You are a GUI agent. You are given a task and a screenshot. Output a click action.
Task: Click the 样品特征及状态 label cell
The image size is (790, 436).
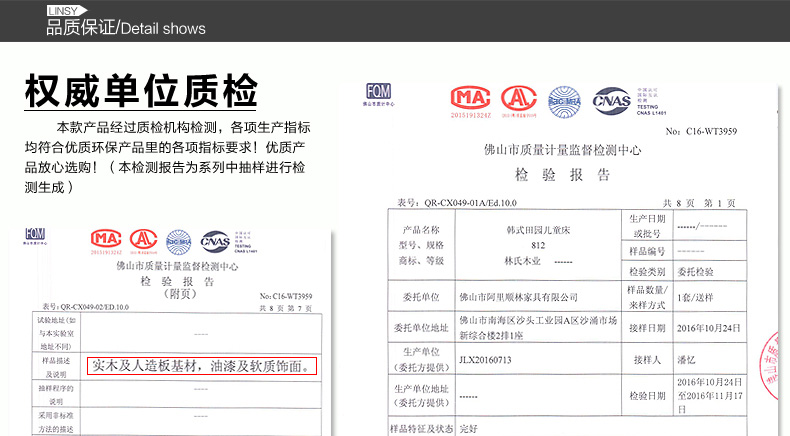tap(421, 429)
